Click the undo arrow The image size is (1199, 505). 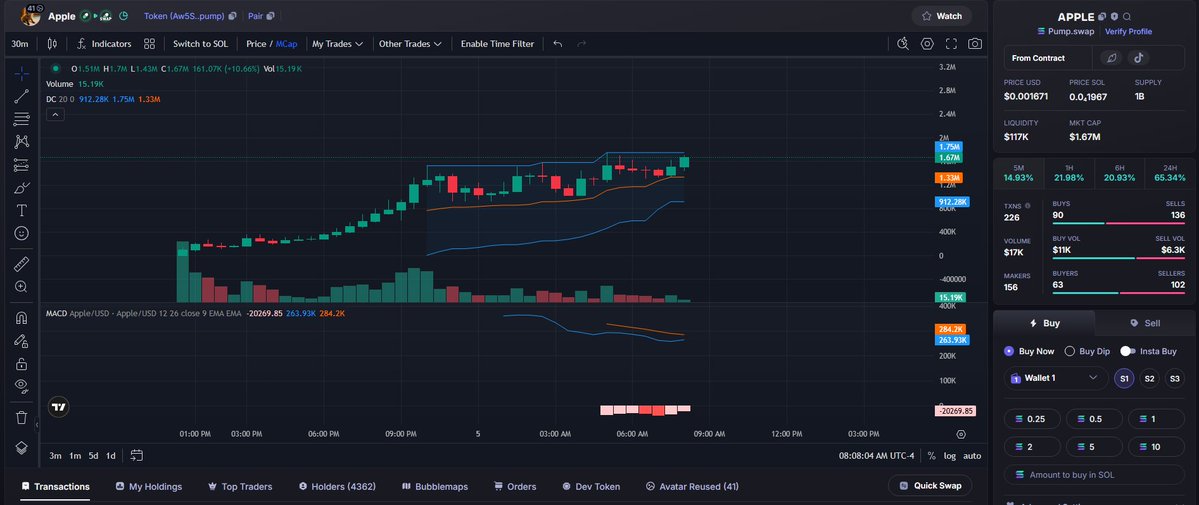point(558,44)
